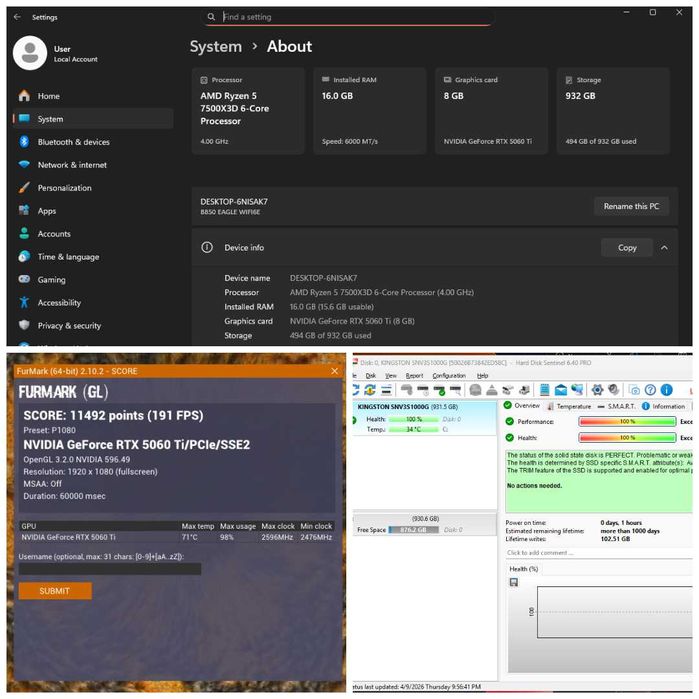
Task: Open the Graphics card summary card
Action: pyautogui.click(x=491, y=111)
